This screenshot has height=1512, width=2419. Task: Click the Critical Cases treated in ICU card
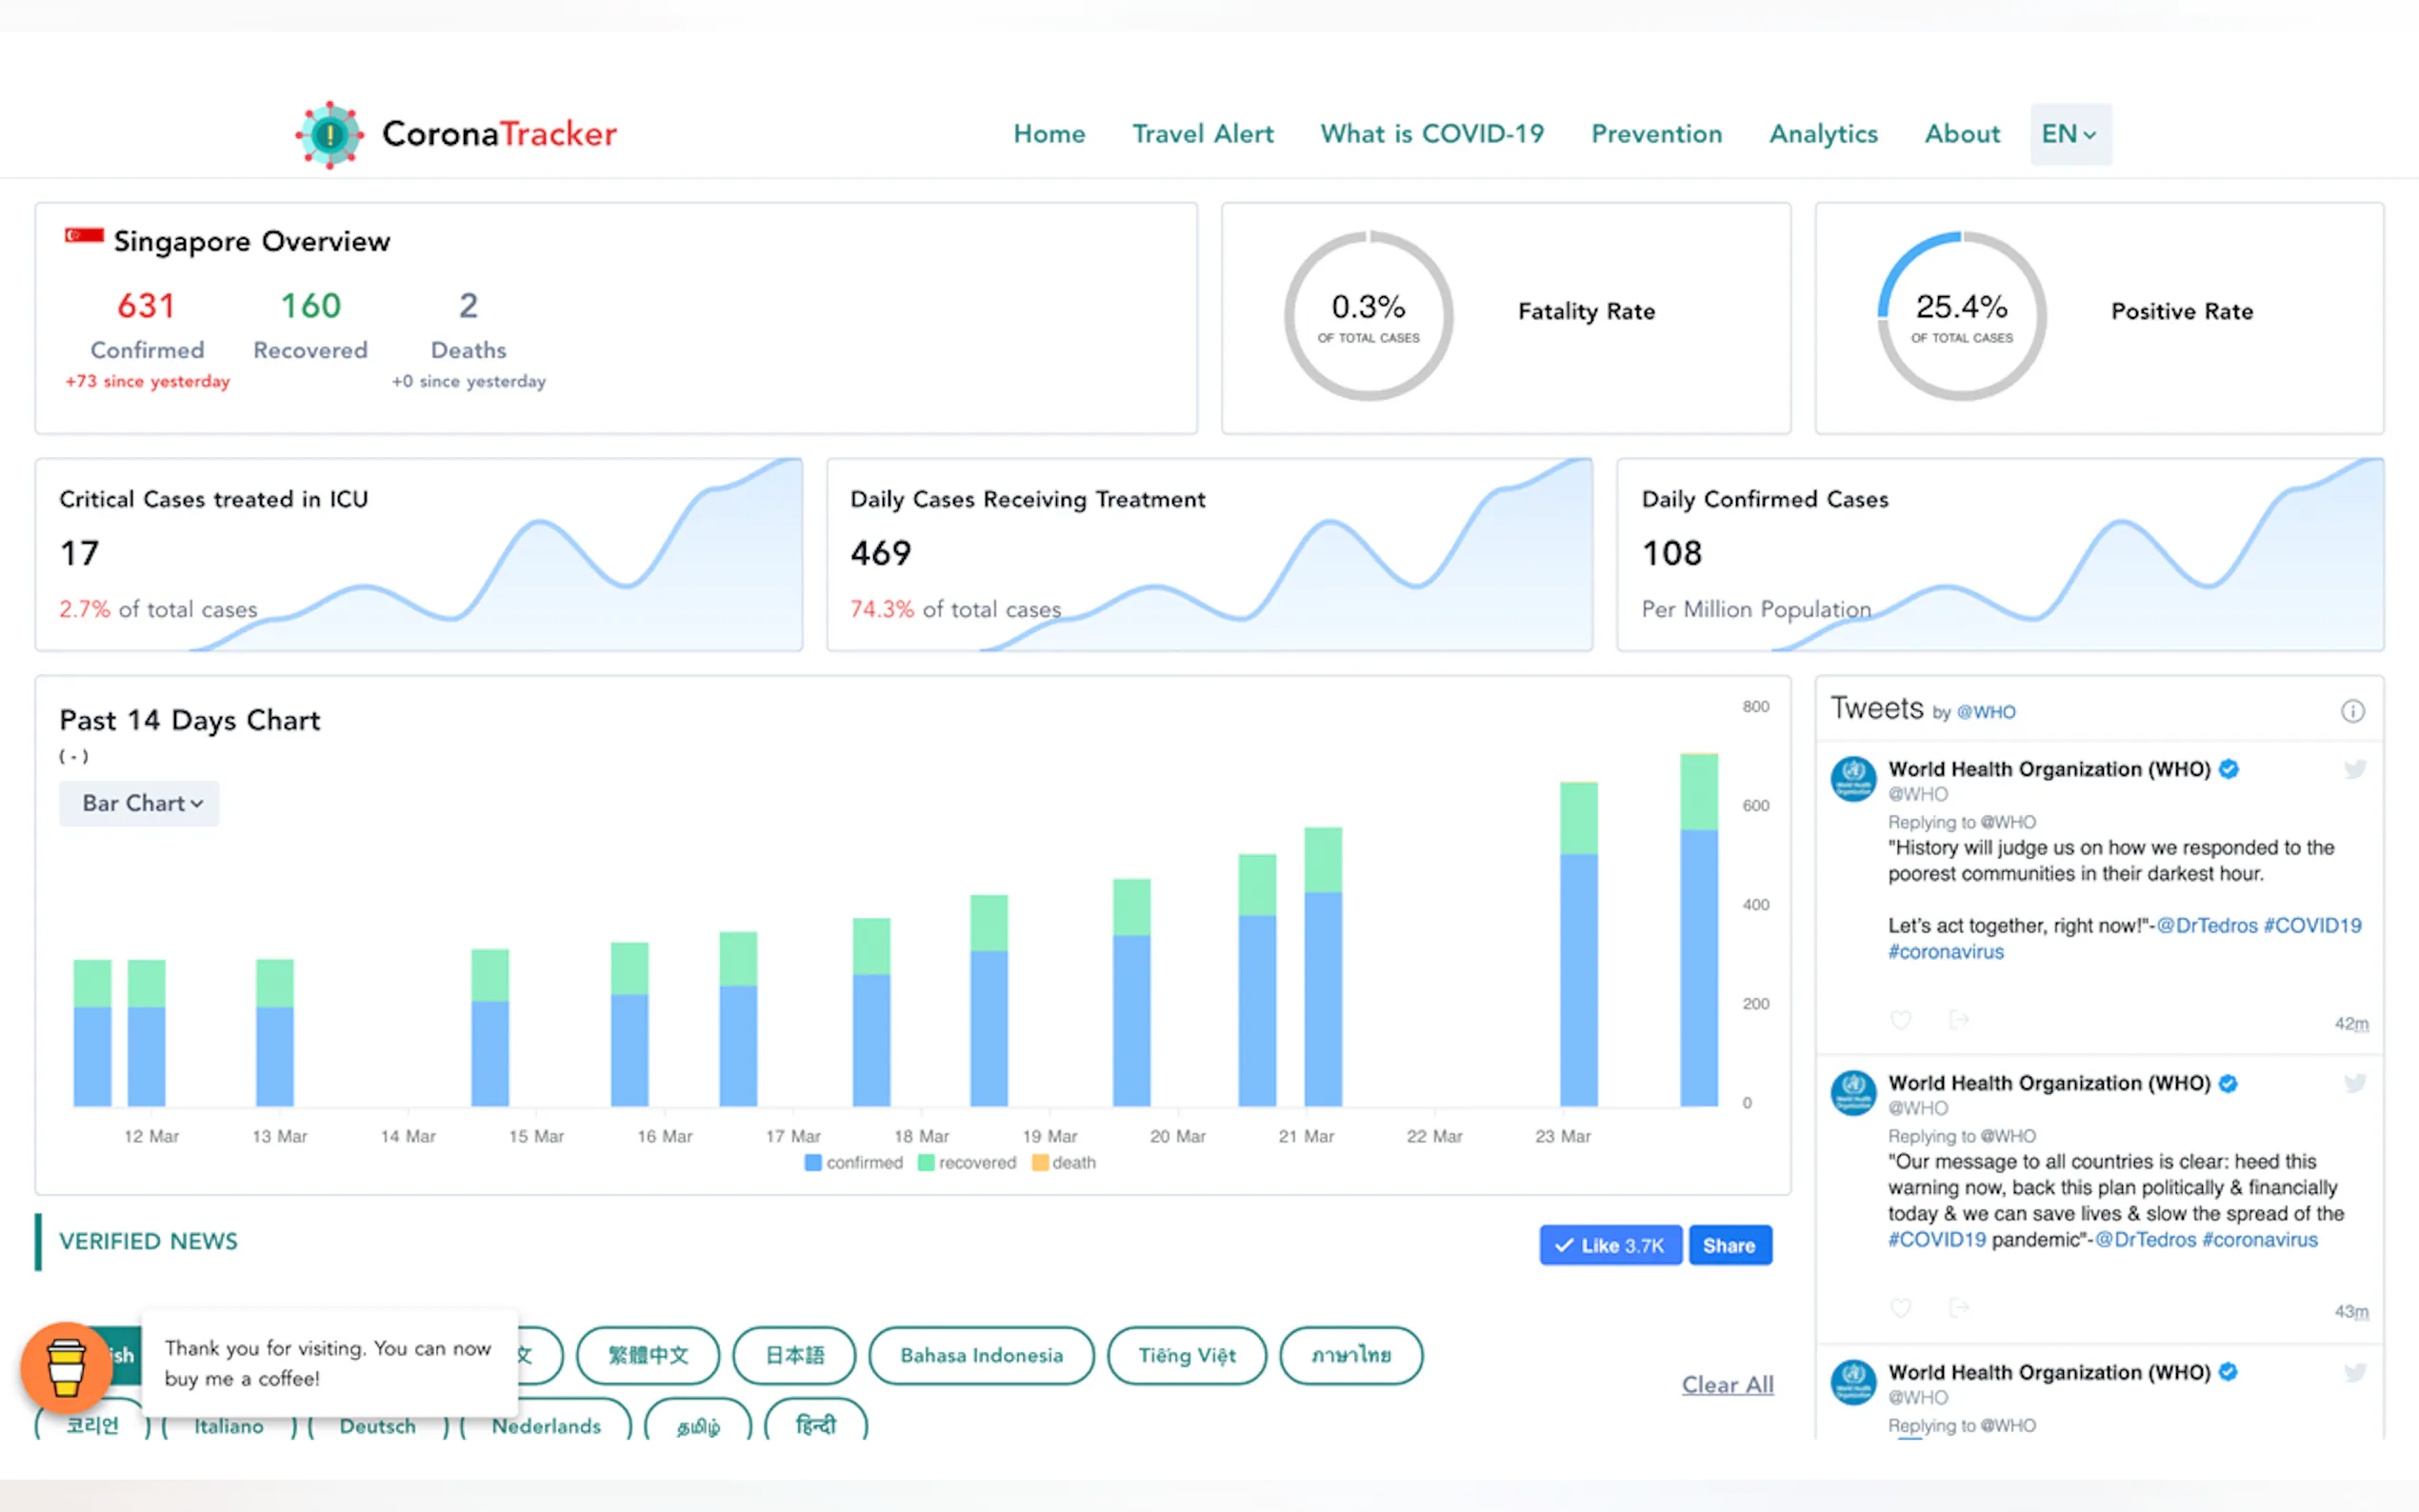click(x=418, y=555)
